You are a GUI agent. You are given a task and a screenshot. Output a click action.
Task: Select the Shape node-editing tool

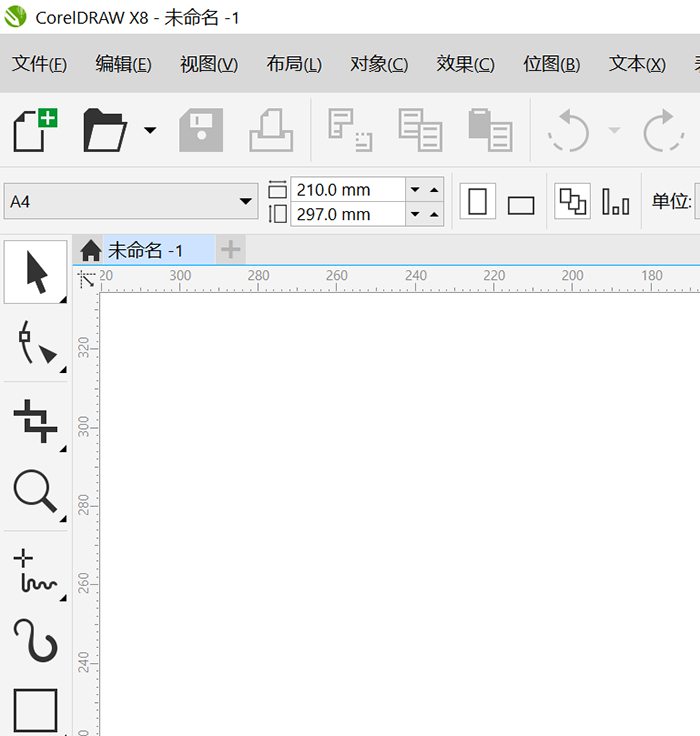(36, 343)
